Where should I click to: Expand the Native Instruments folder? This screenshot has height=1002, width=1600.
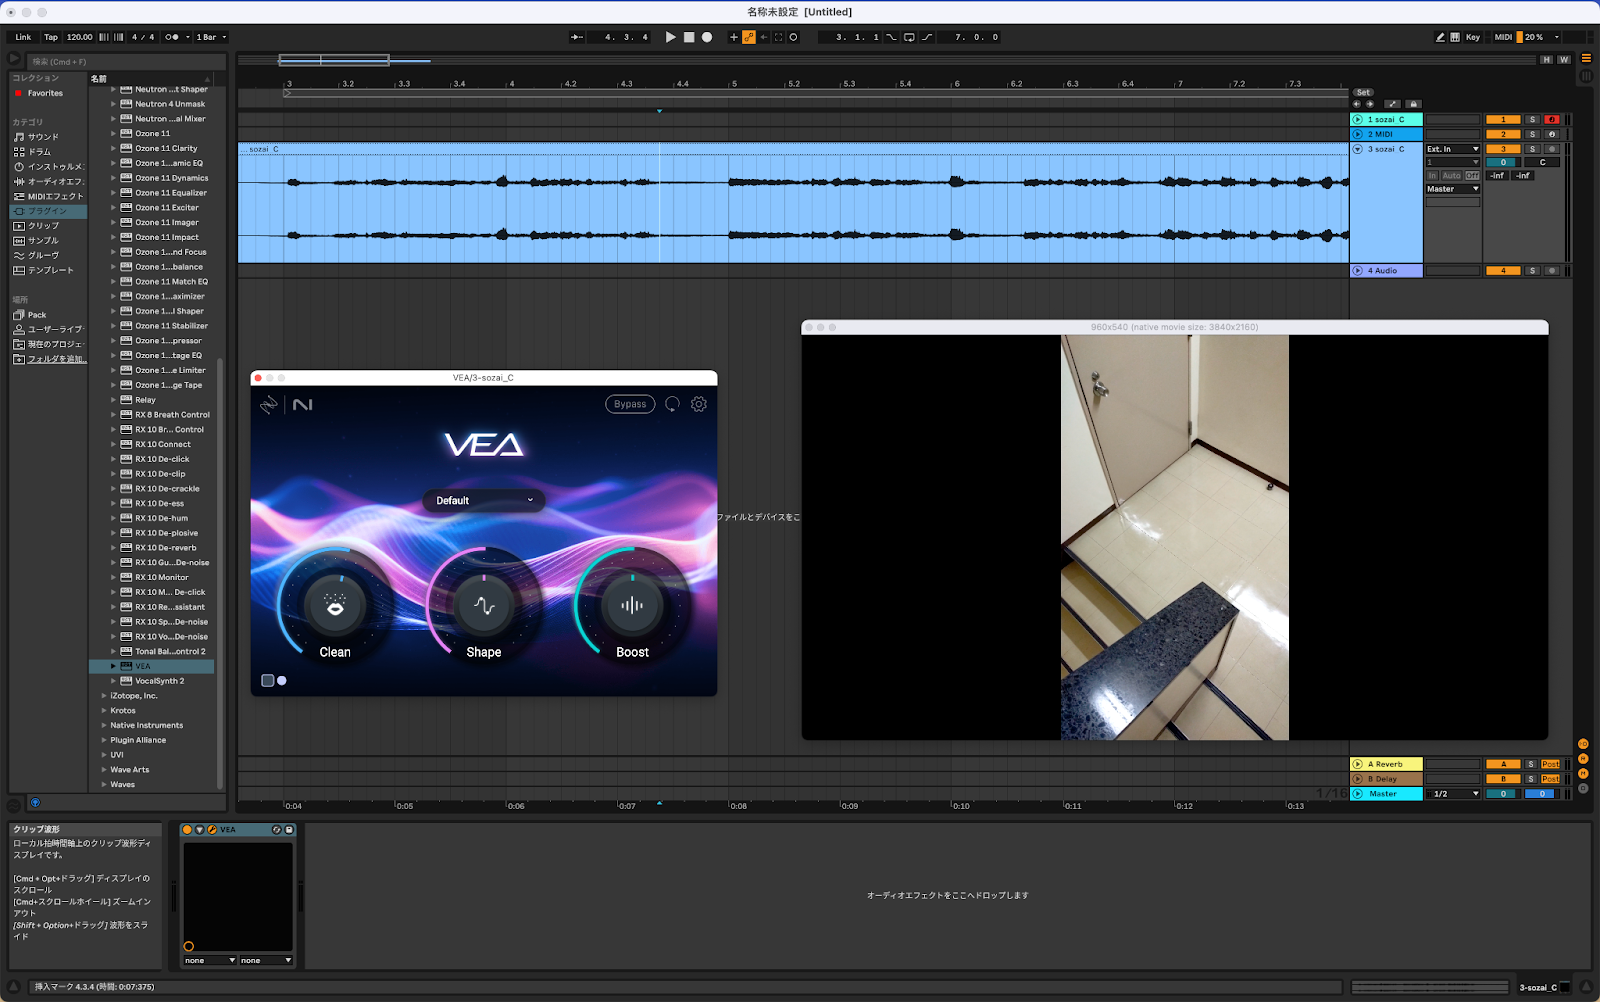[x=104, y=725]
